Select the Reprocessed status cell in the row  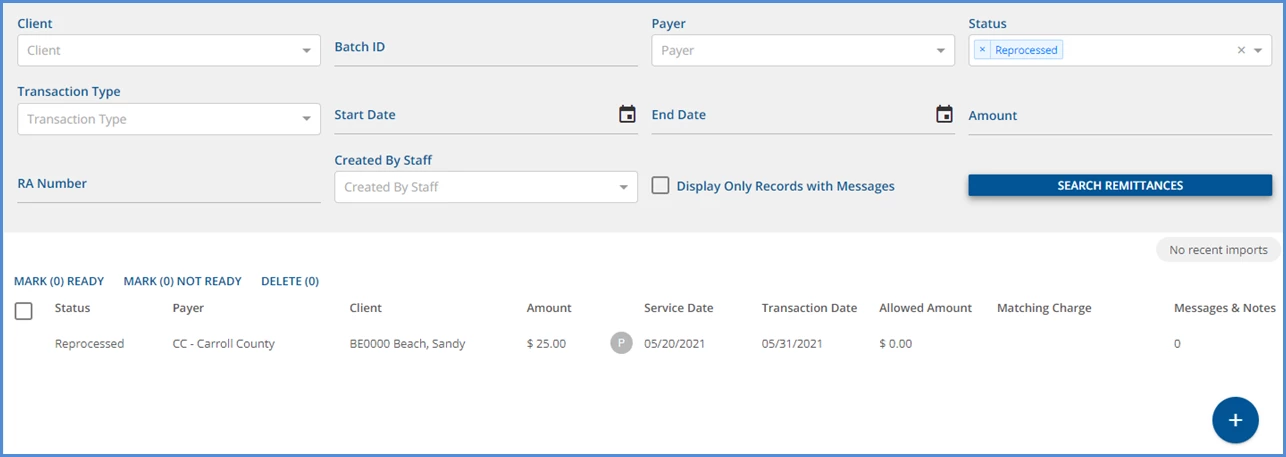click(x=90, y=343)
